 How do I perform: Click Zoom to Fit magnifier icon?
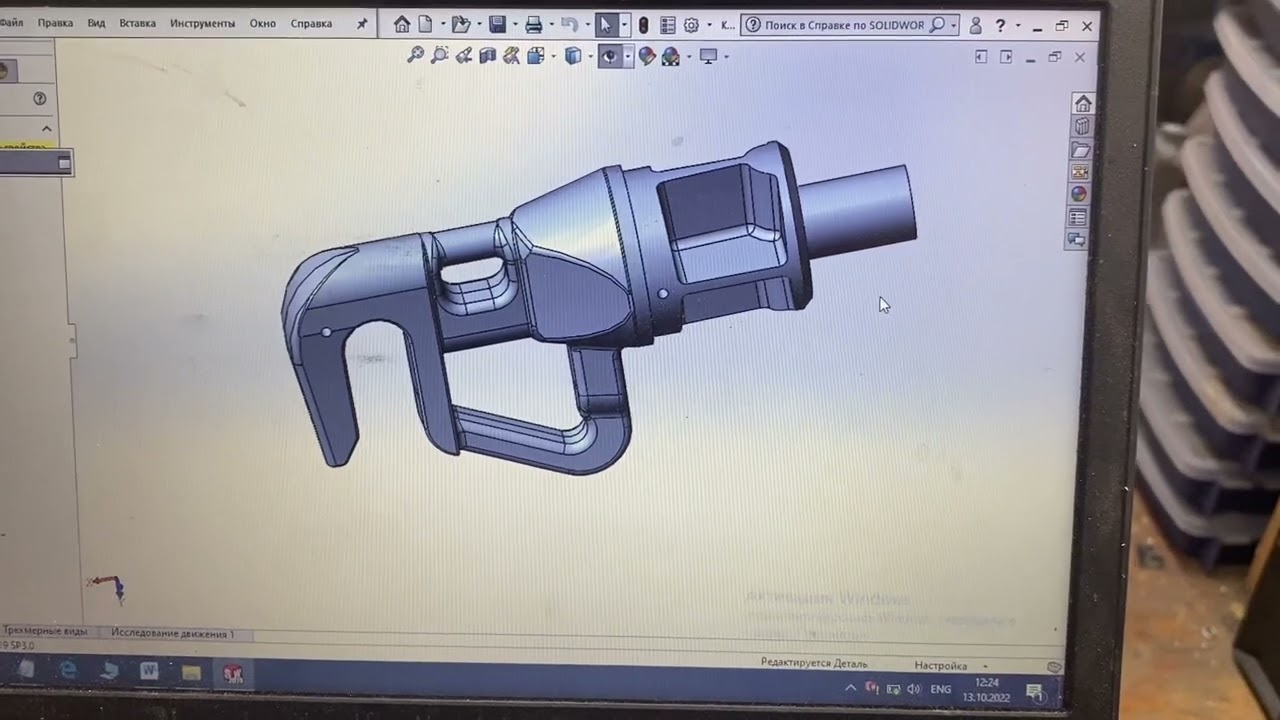coord(416,56)
